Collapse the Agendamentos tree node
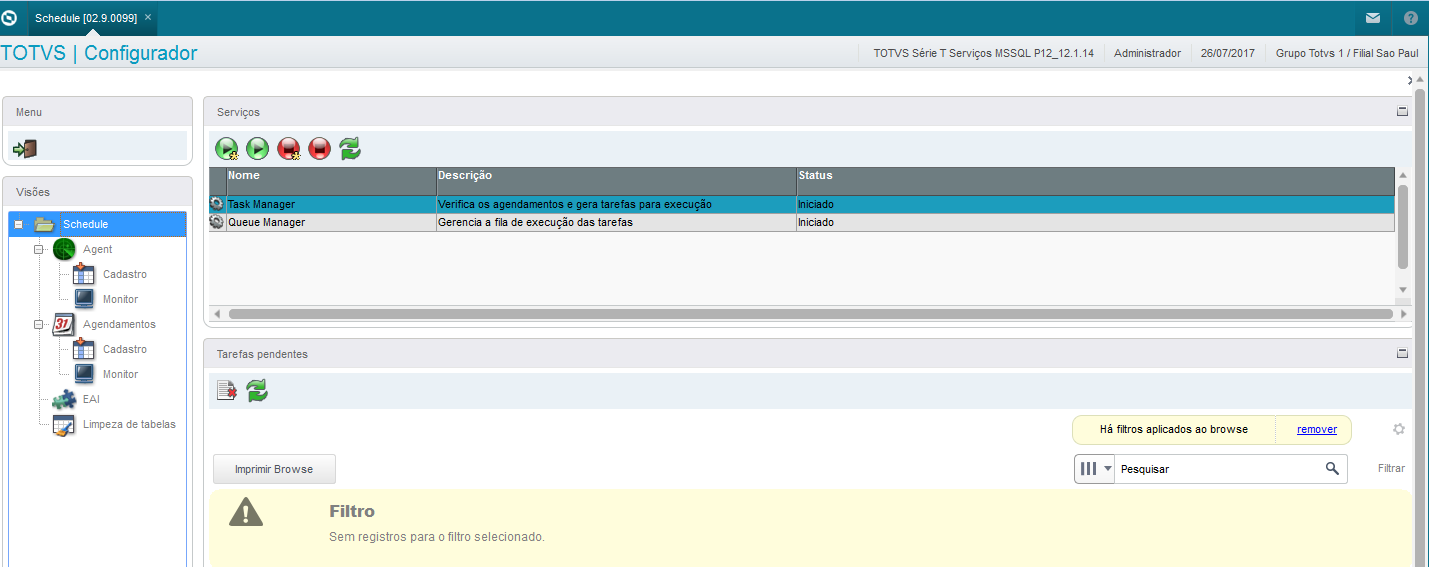The image size is (1429, 567). click(x=39, y=324)
